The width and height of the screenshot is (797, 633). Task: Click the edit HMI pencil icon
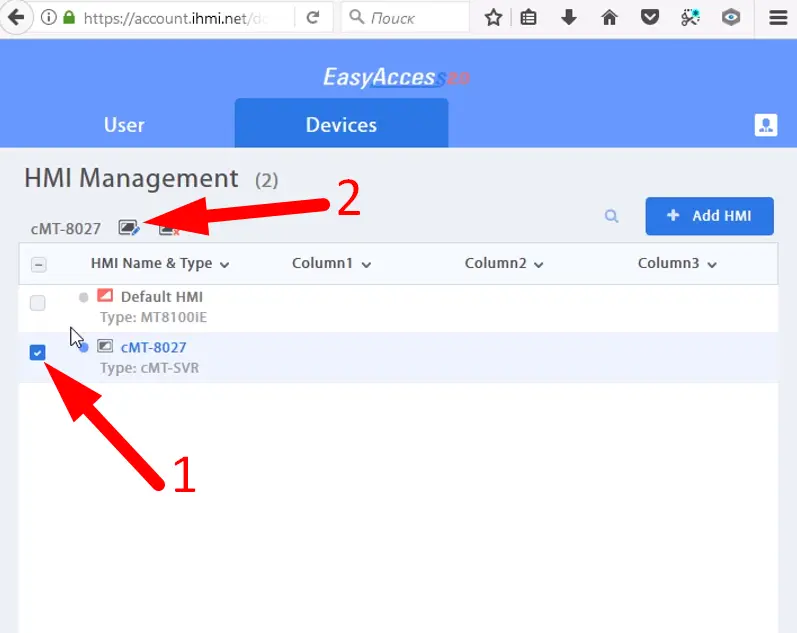tap(129, 228)
